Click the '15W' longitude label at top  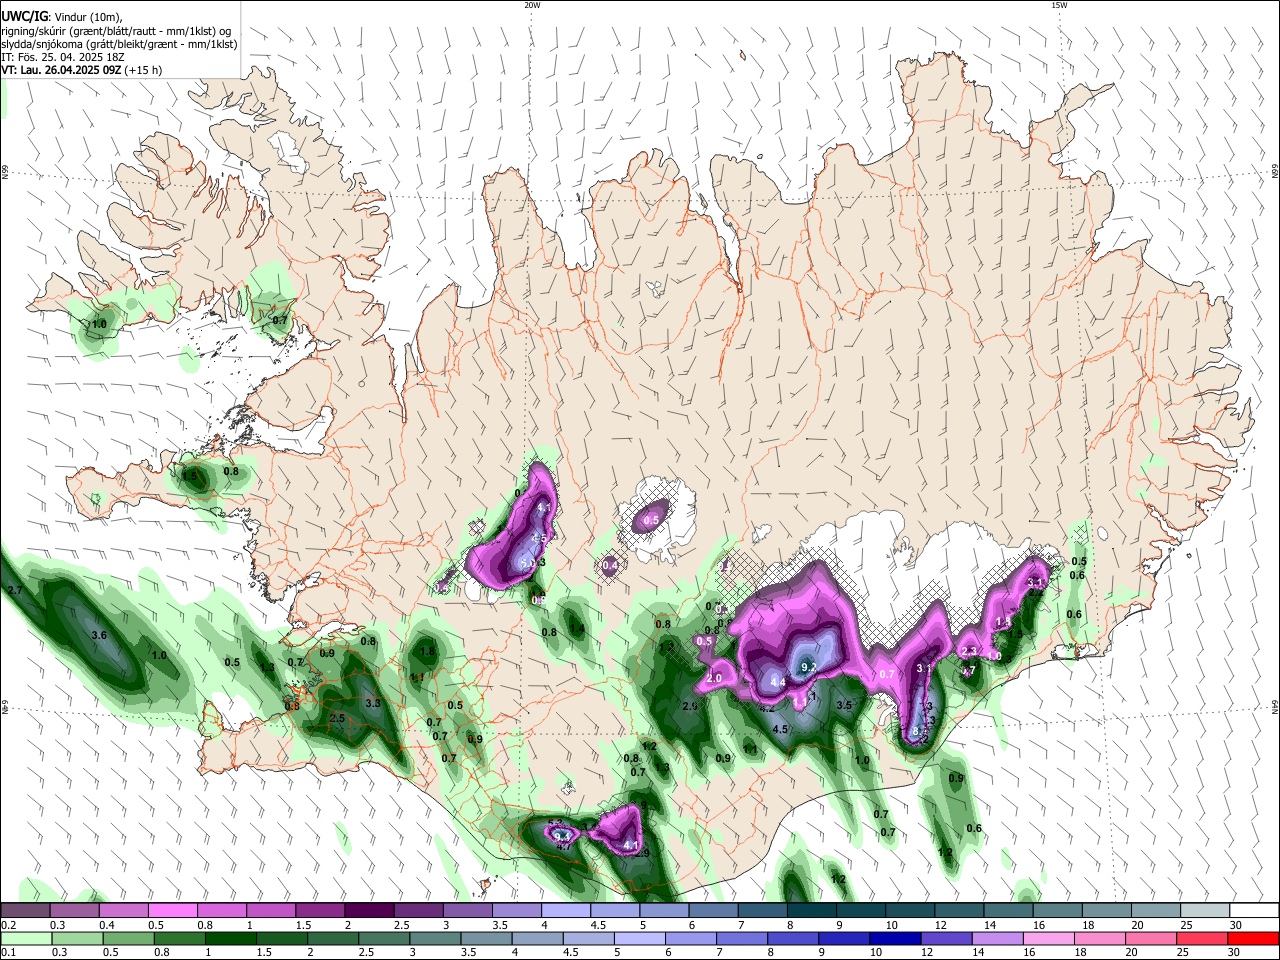point(1058,5)
